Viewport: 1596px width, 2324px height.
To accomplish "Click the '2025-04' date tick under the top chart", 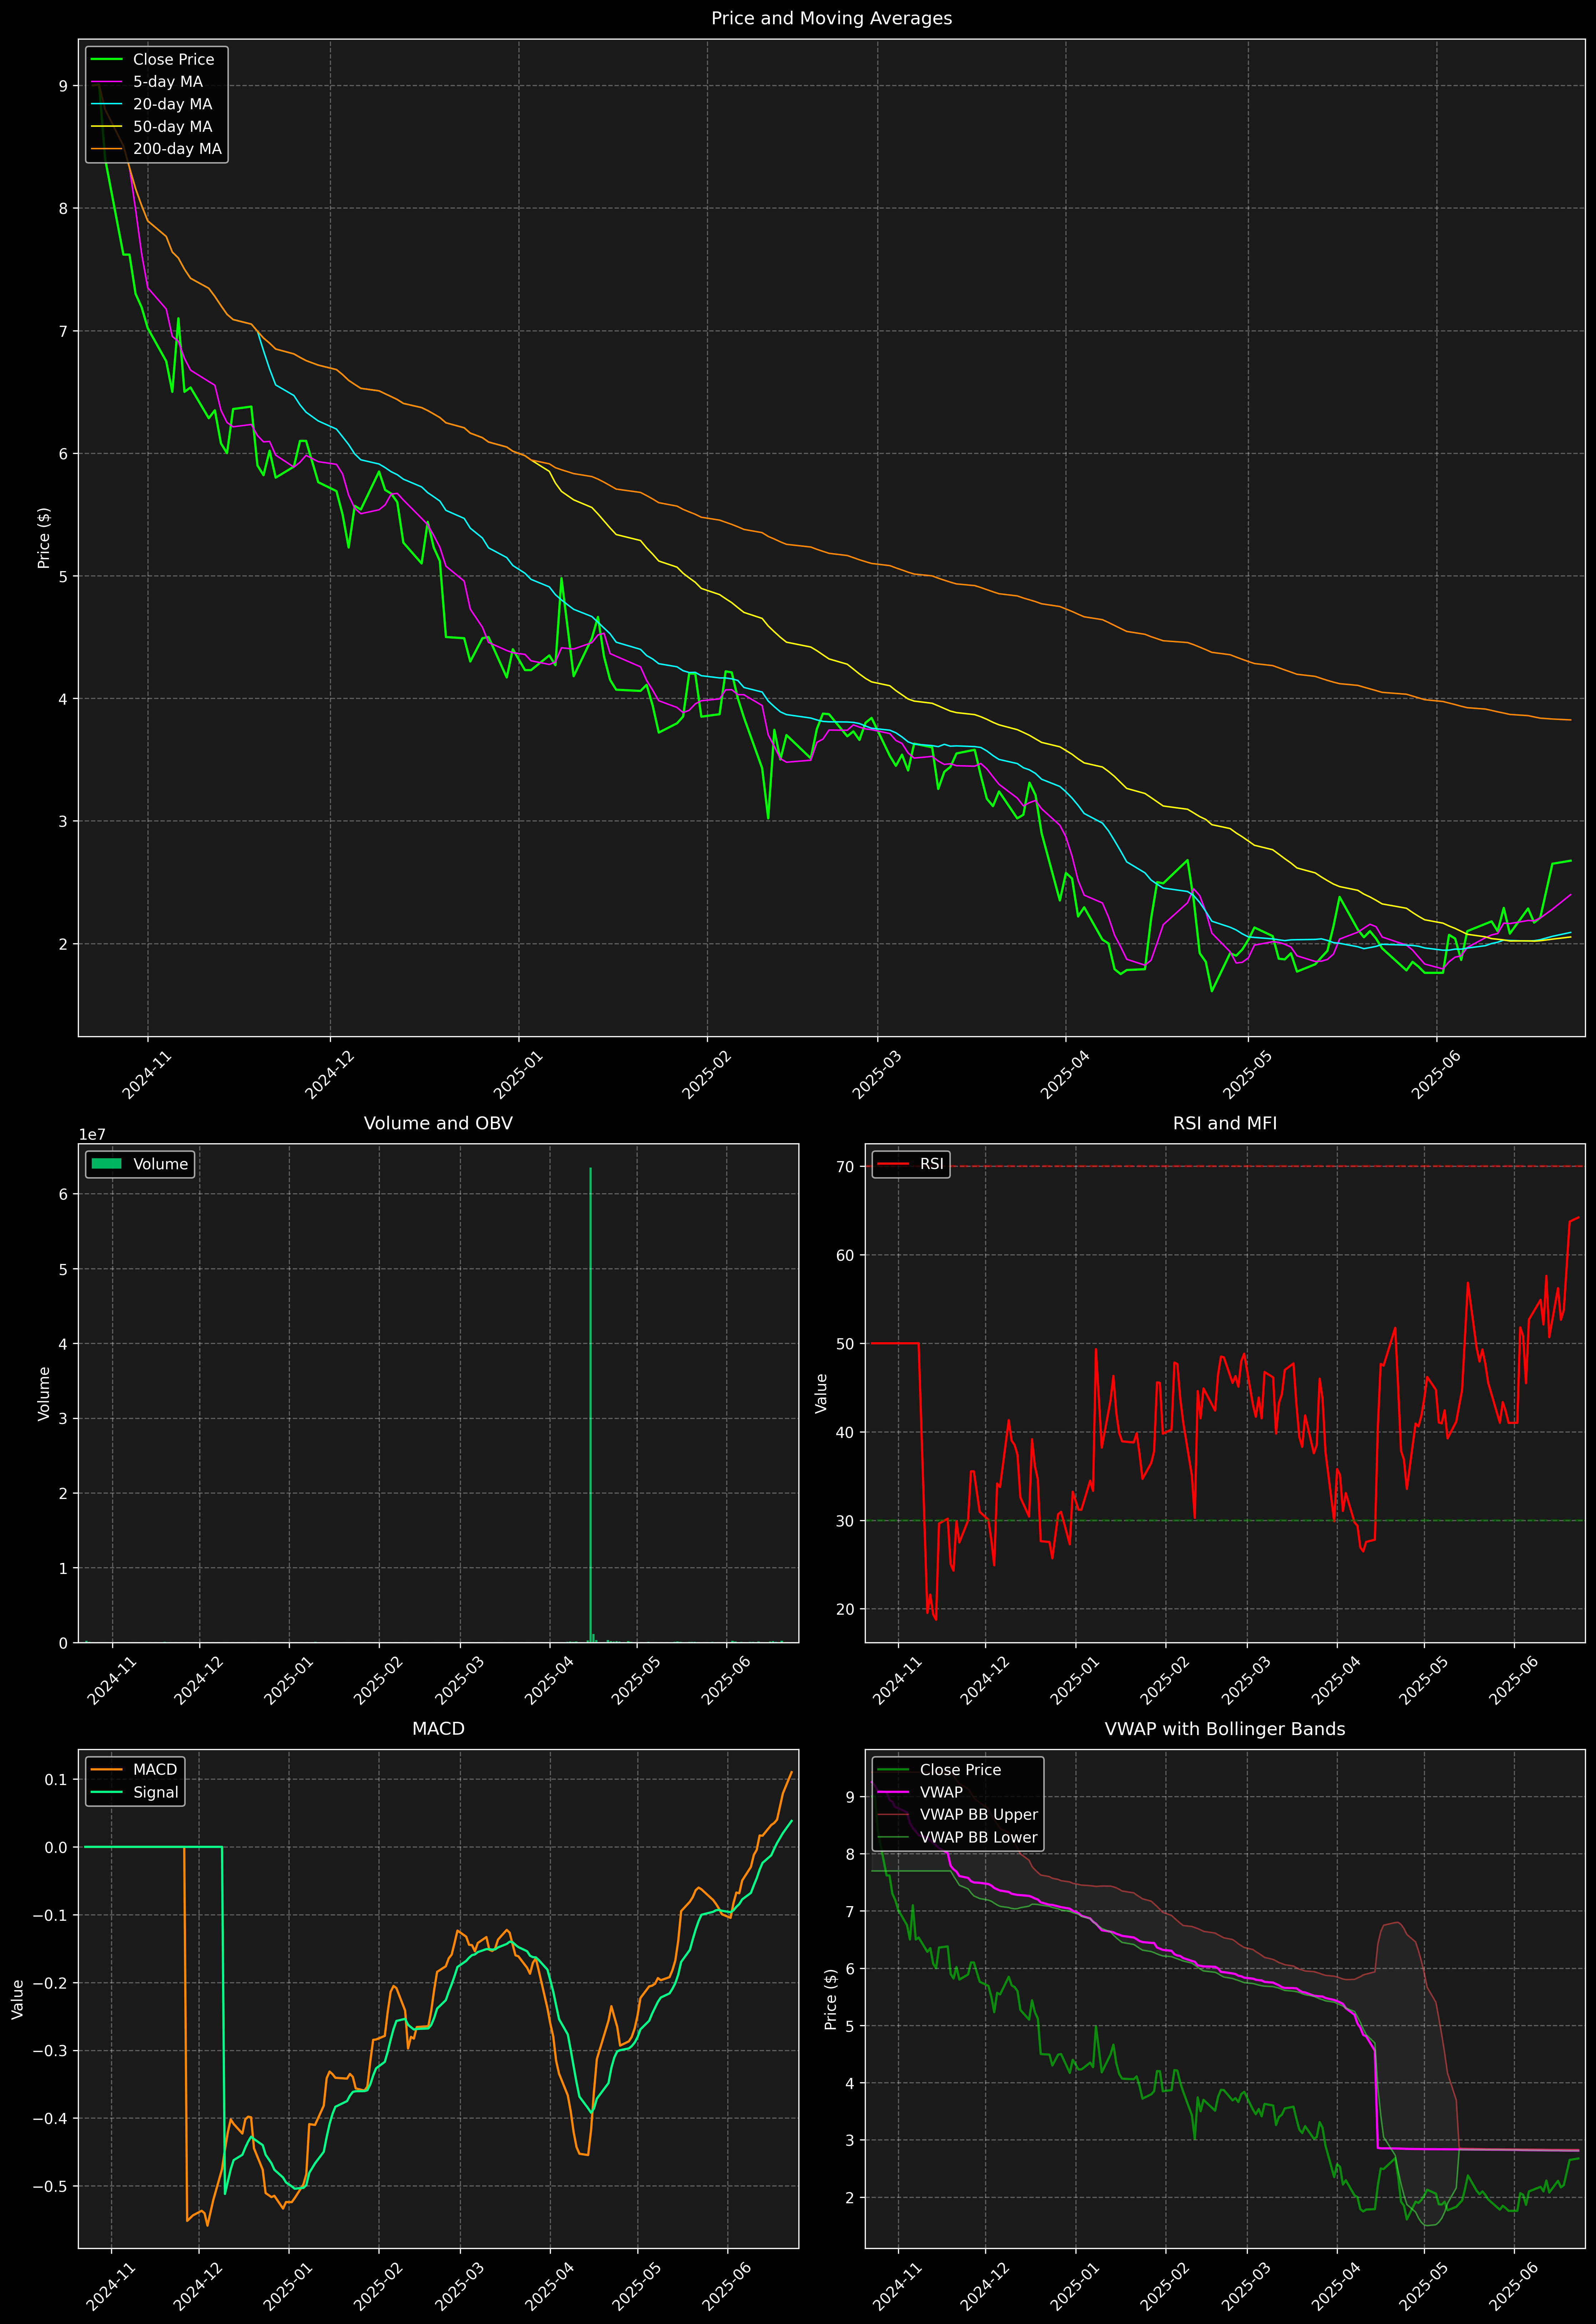I will [1065, 1075].
